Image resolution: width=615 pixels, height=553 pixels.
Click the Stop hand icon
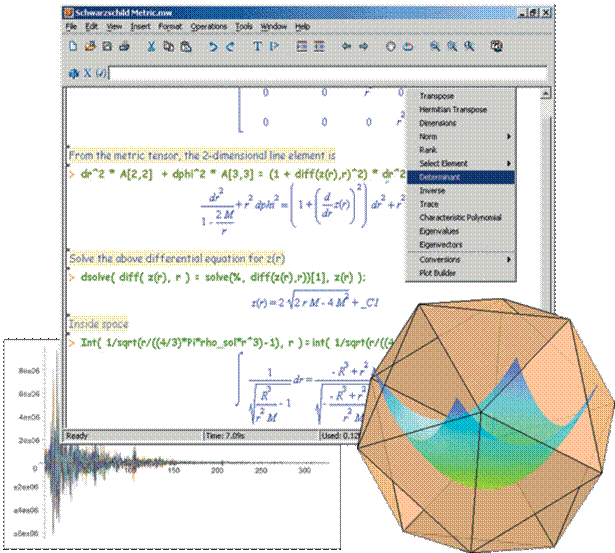coord(391,46)
